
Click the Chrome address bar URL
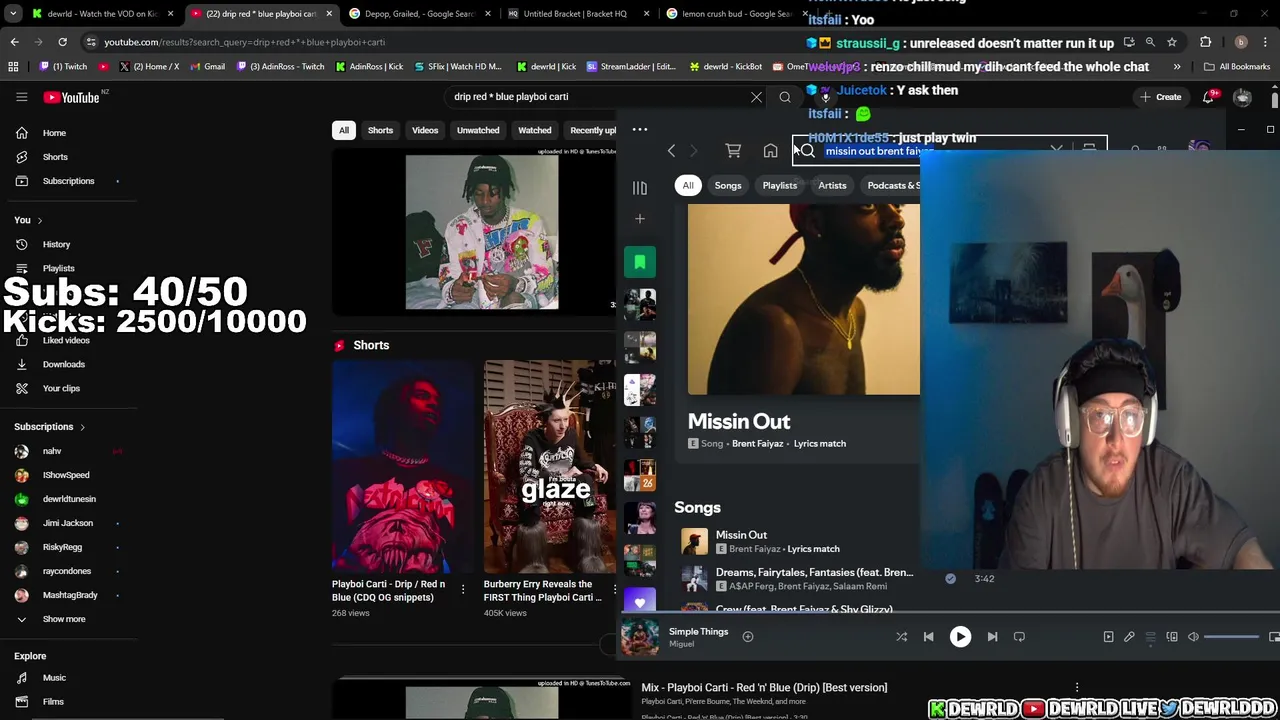[x=244, y=42]
